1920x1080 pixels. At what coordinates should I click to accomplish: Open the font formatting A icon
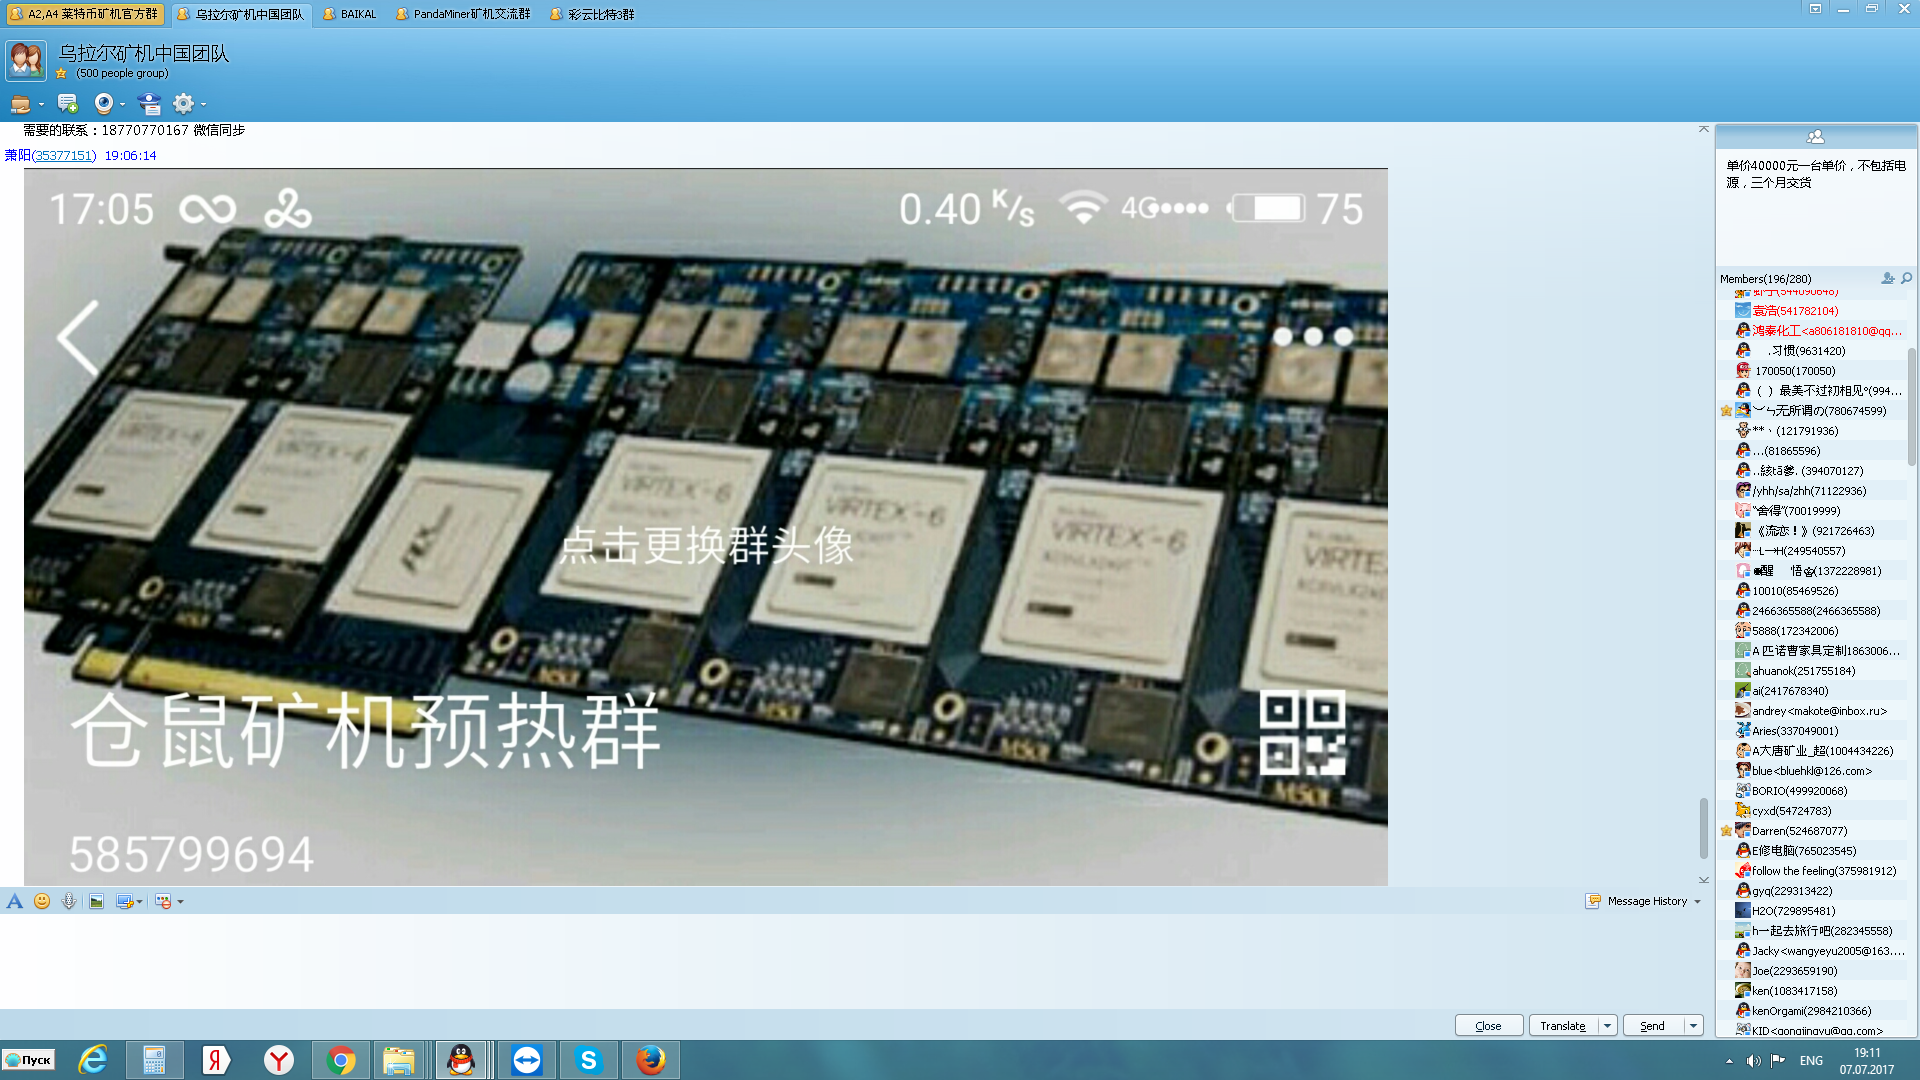[14, 902]
